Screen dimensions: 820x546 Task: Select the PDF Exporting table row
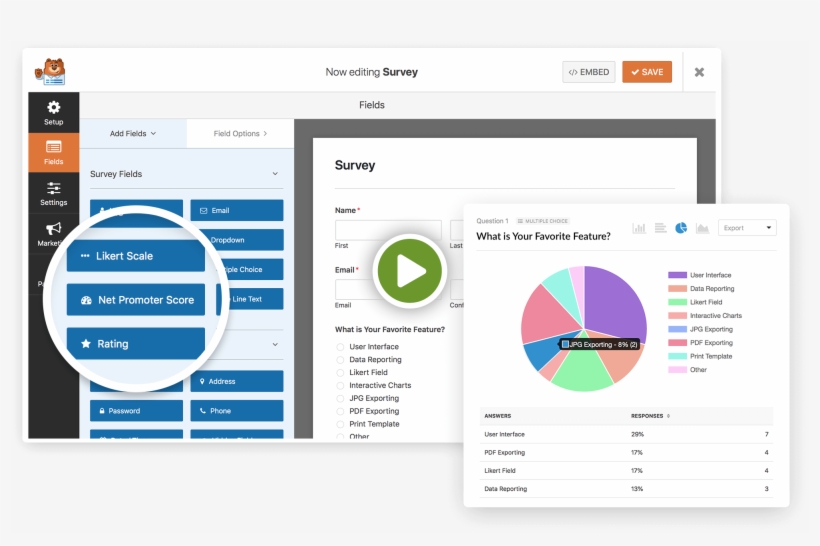pyautogui.click(x=626, y=452)
